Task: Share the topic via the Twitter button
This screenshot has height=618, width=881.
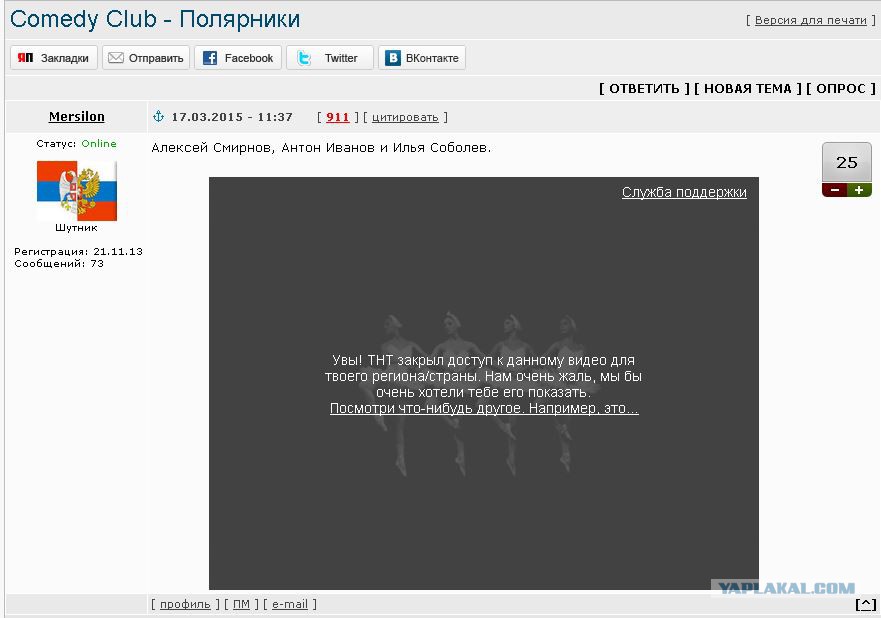Action: (x=330, y=58)
